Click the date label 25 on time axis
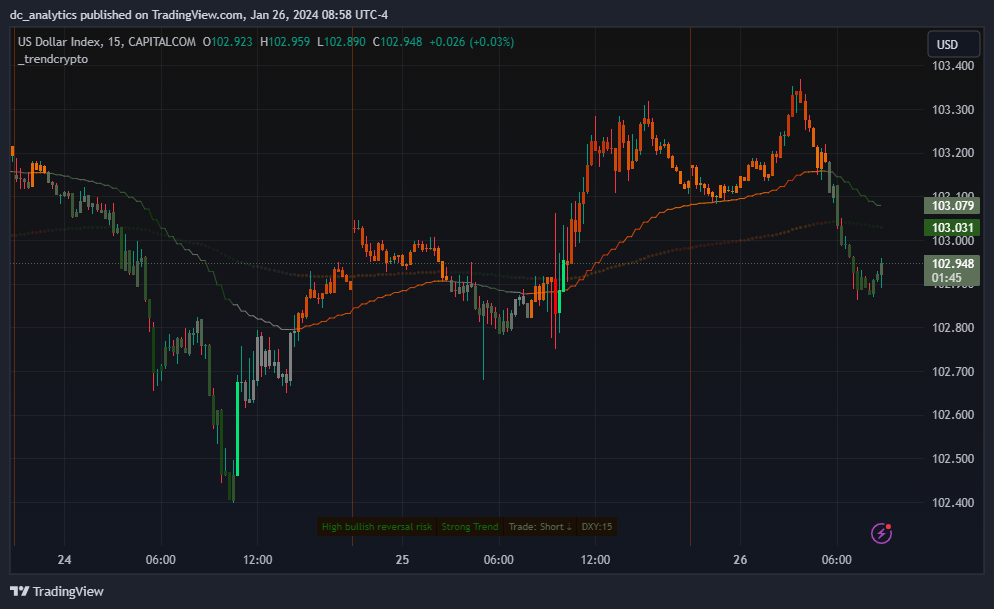This screenshot has height=609, width=994. point(402,560)
